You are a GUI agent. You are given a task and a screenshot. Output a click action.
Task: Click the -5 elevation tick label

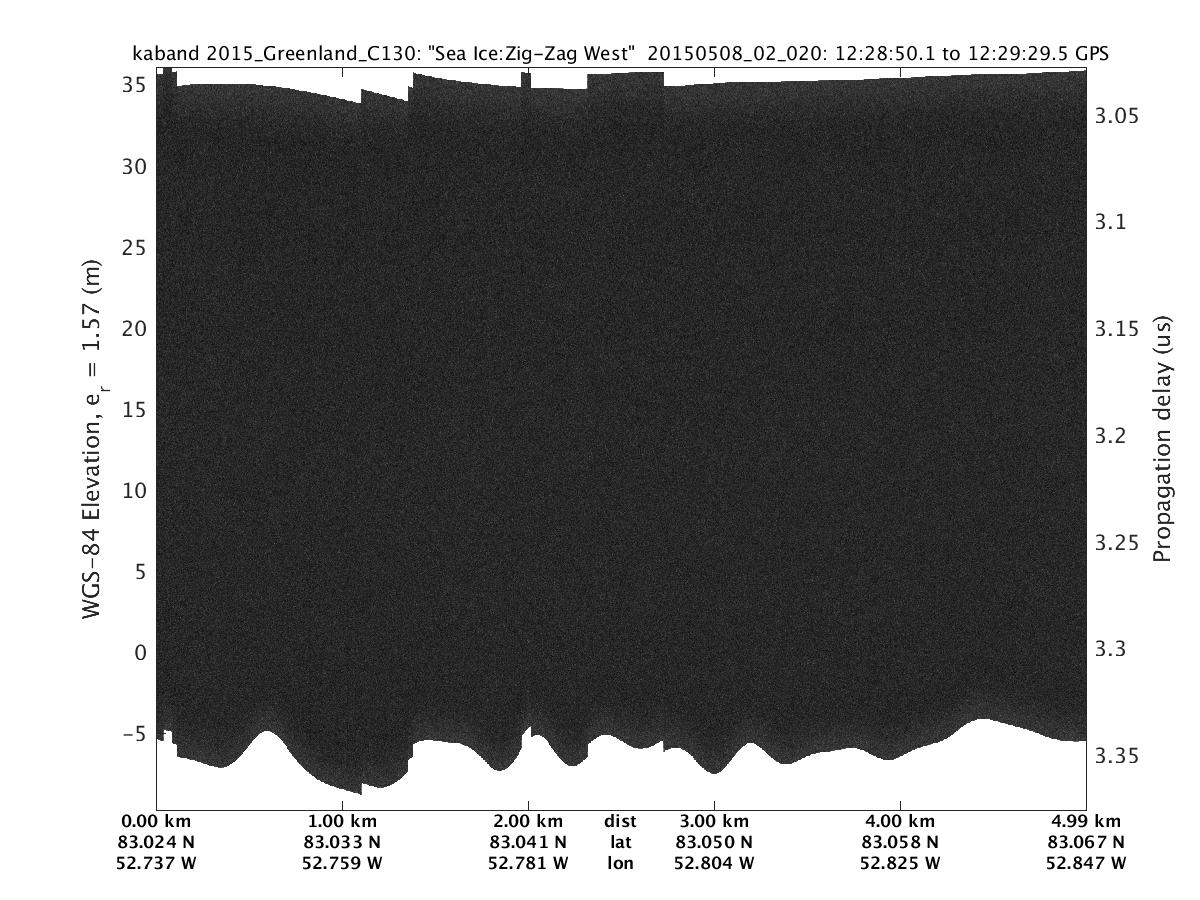pyautogui.click(x=131, y=733)
